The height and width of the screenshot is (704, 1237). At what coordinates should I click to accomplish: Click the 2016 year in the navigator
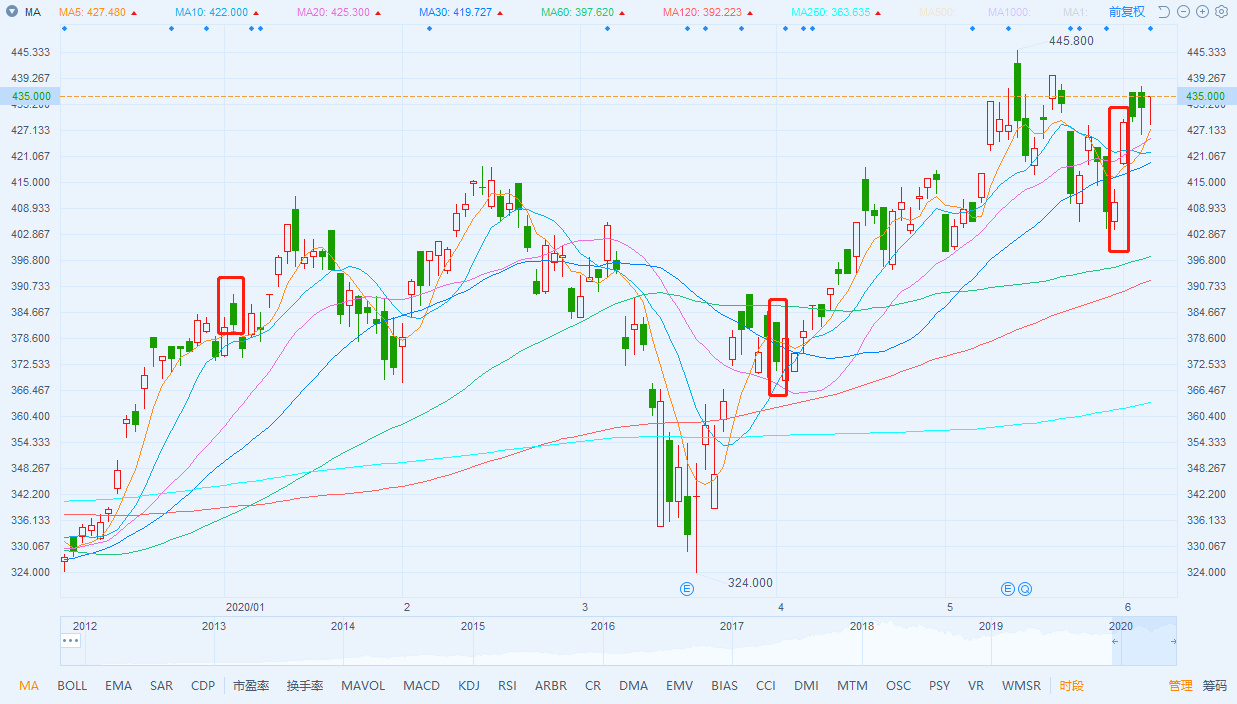603,627
